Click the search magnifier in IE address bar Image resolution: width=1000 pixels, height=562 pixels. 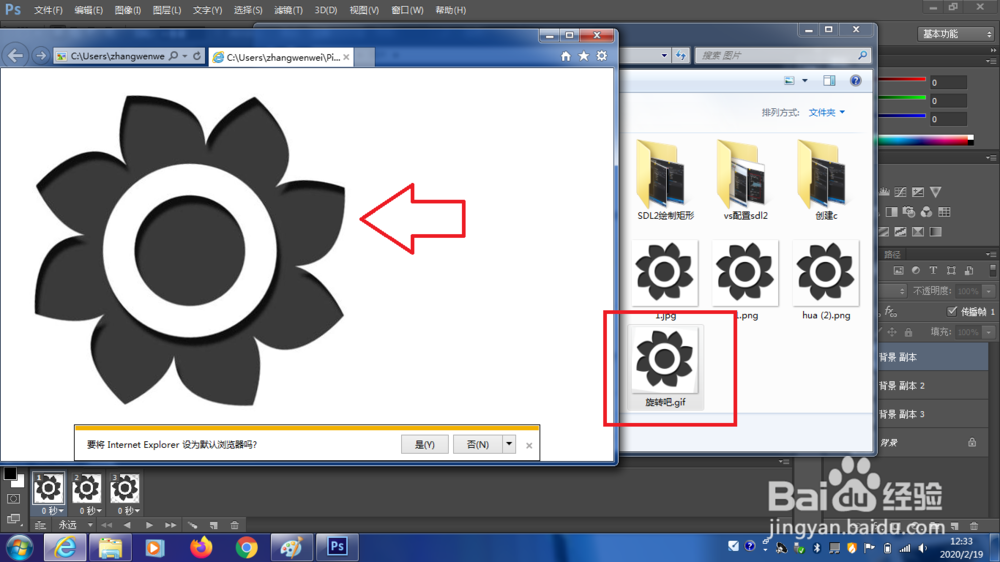[x=173, y=56]
